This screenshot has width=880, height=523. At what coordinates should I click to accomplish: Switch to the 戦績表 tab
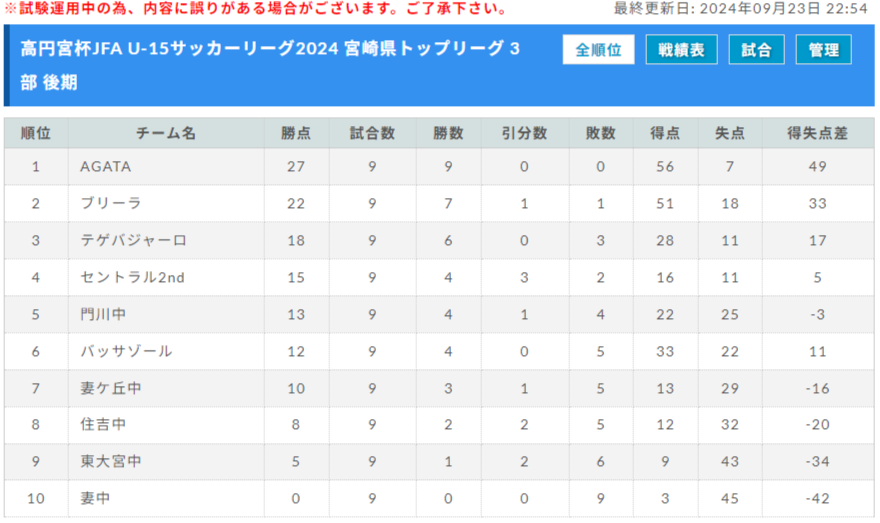681,50
